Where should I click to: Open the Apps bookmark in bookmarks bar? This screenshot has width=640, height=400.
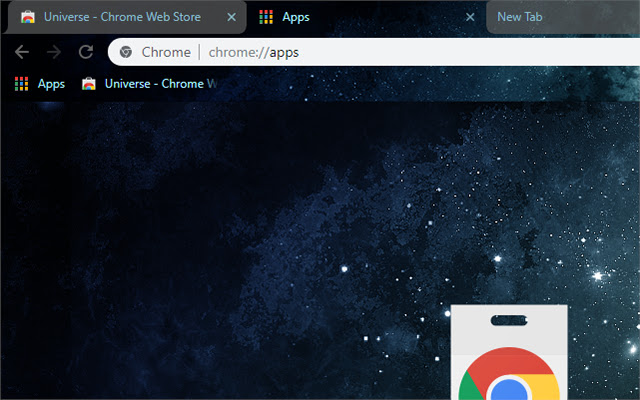(40, 84)
